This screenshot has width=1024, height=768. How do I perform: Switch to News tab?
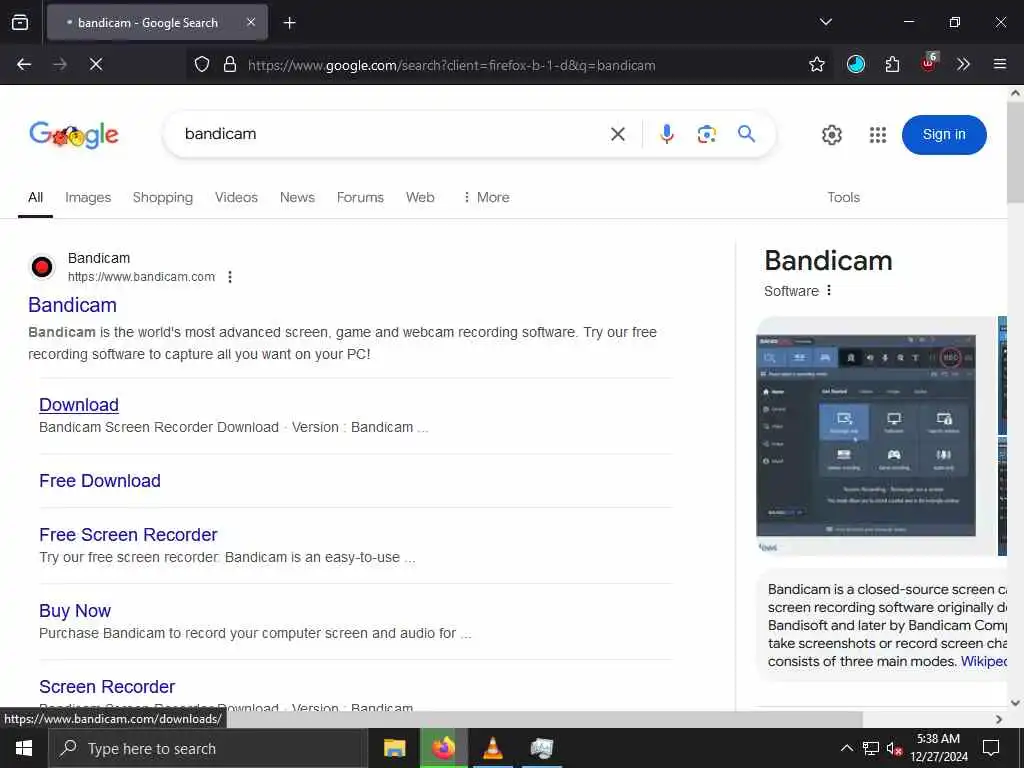297,197
